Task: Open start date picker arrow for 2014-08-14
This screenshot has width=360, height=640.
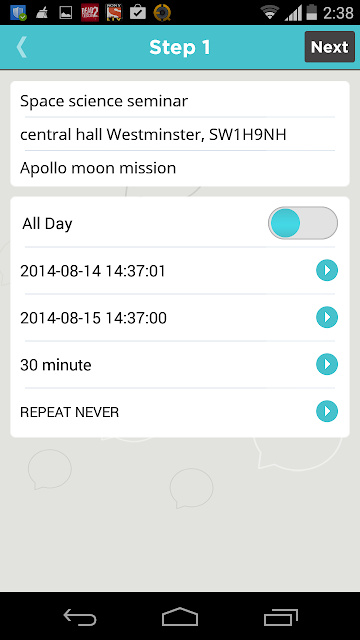Action: (x=327, y=270)
